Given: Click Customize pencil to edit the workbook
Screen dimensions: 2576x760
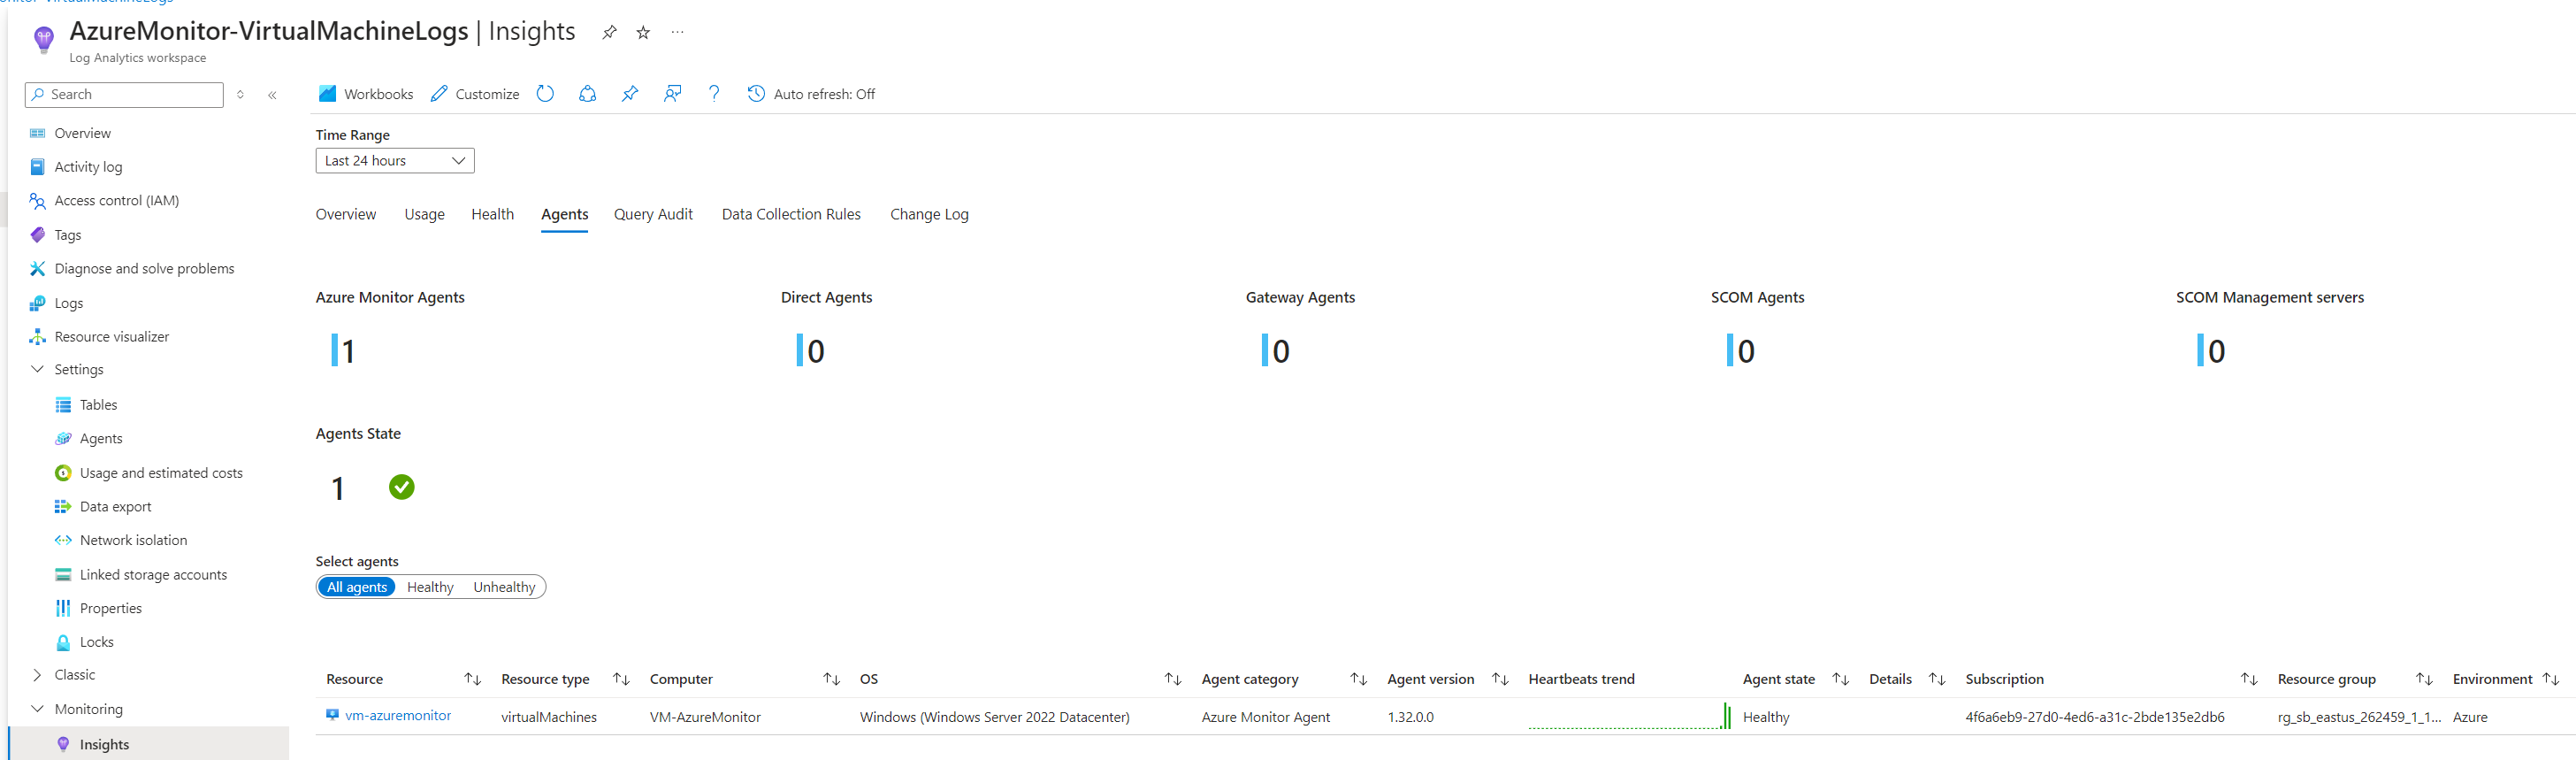Looking at the screenshot, I should click(x=475, y=94).
